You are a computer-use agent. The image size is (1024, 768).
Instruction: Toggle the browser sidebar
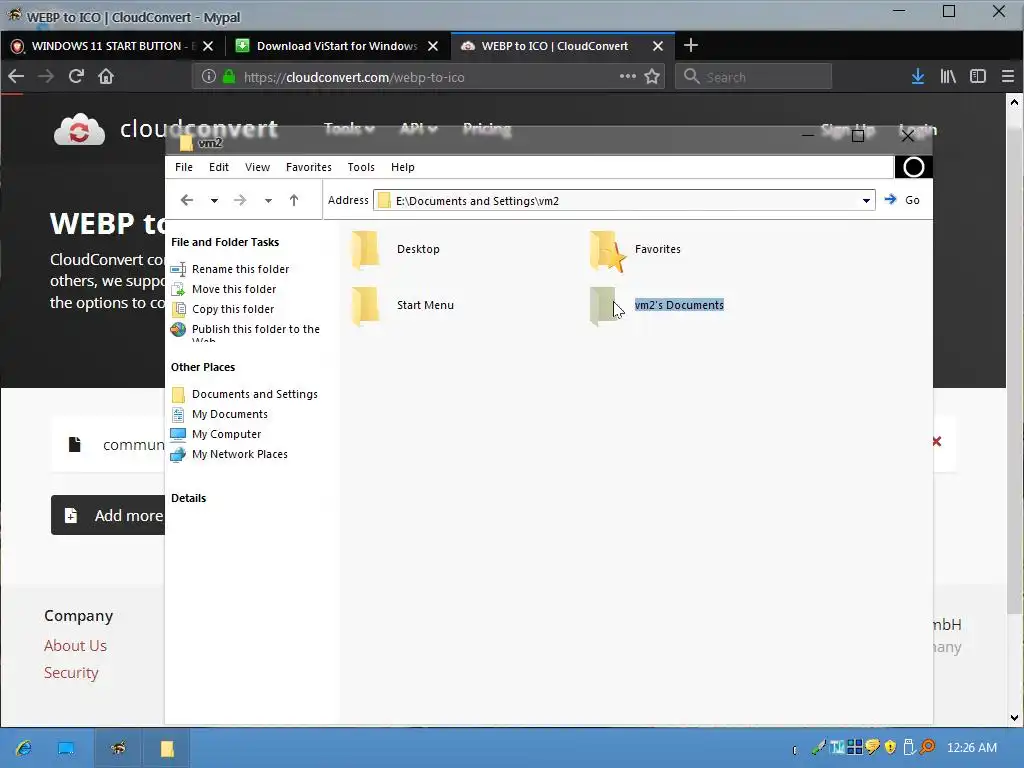pyautogui.click(x=978, y=76)
